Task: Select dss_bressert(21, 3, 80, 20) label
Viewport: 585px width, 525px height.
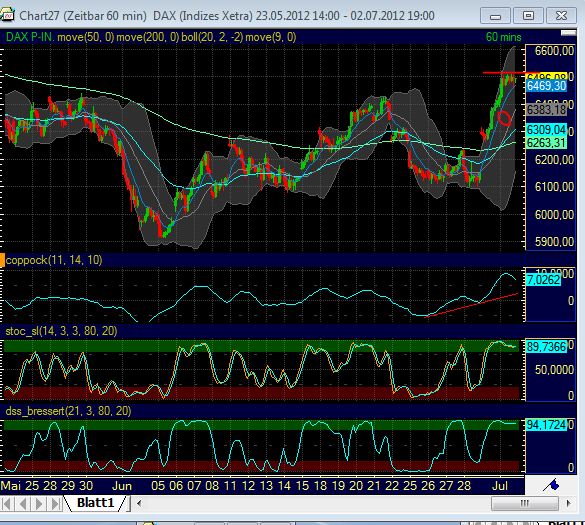Action: point(68,411)
